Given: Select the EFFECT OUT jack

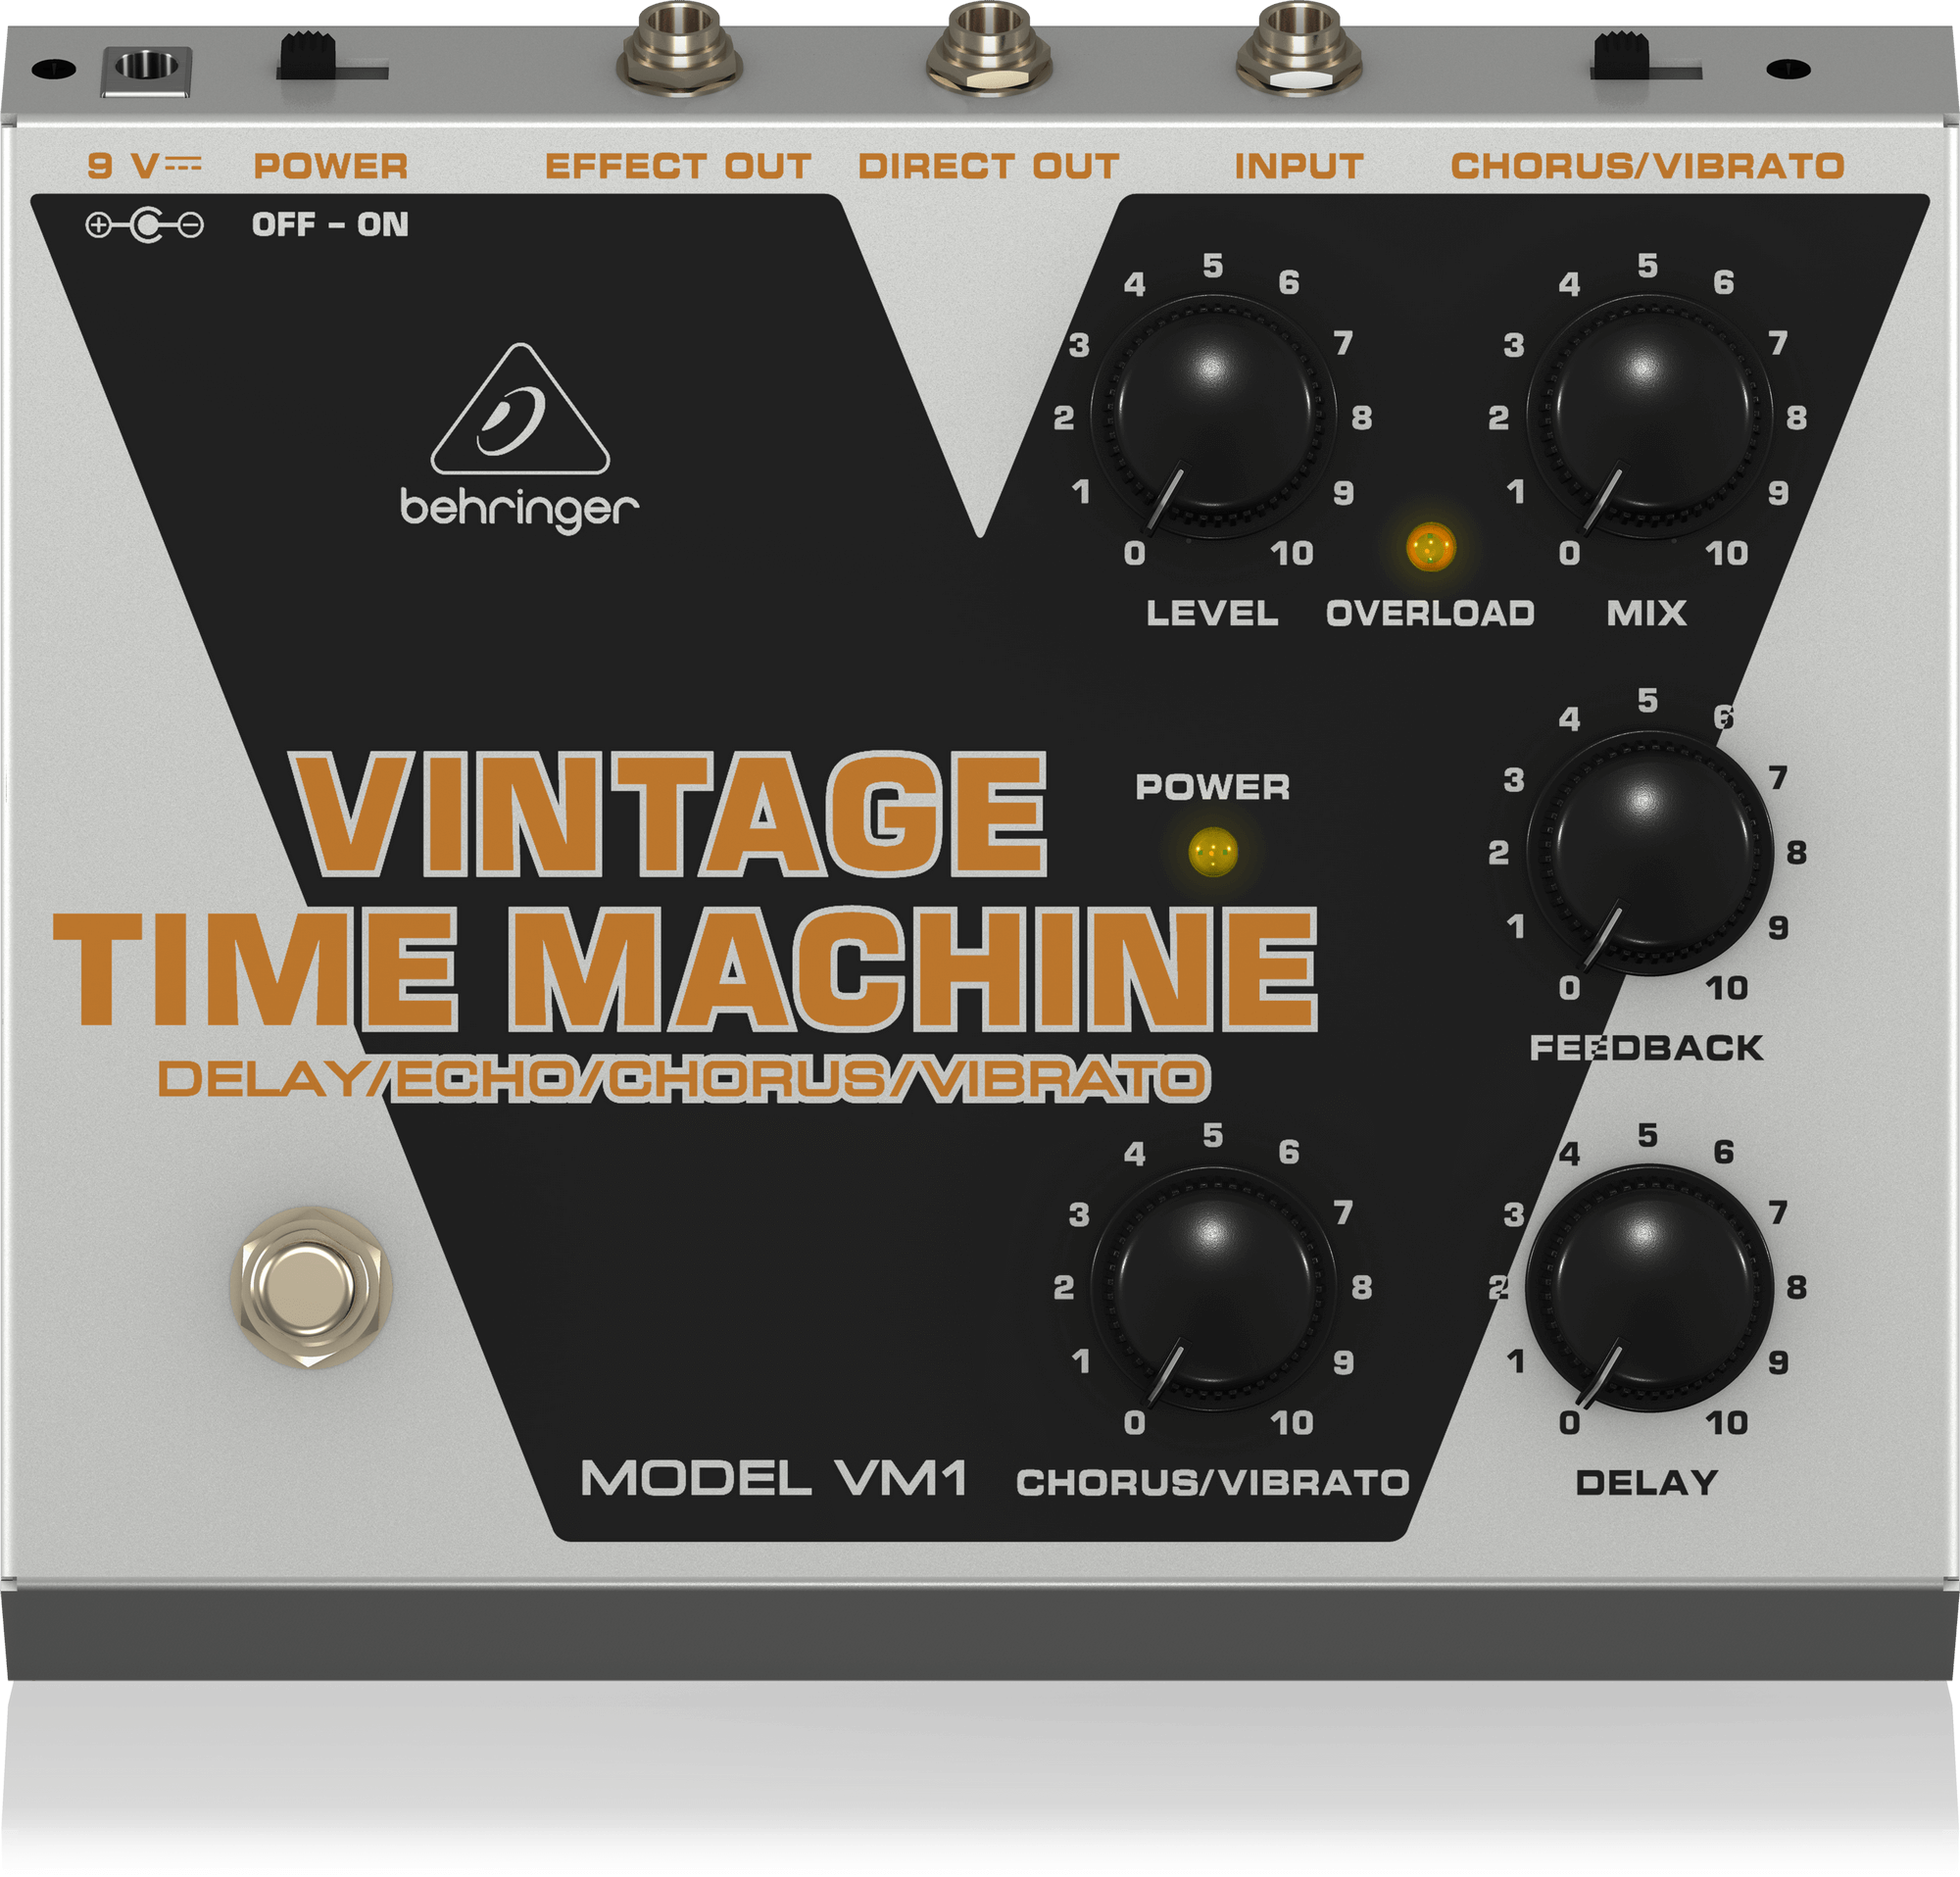Looking at the screenshot, I should 680,45.
